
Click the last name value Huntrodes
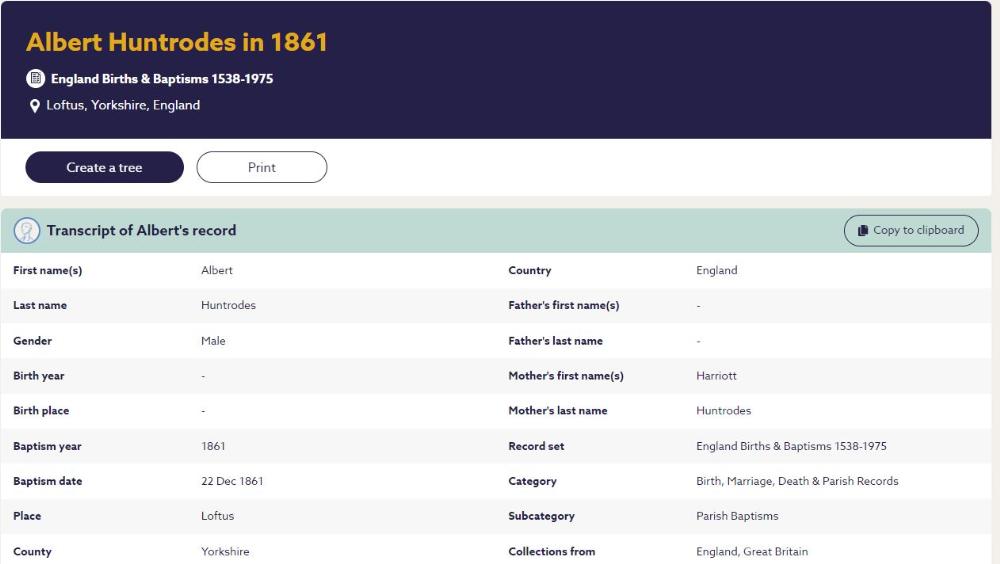[x=228, y=306]
